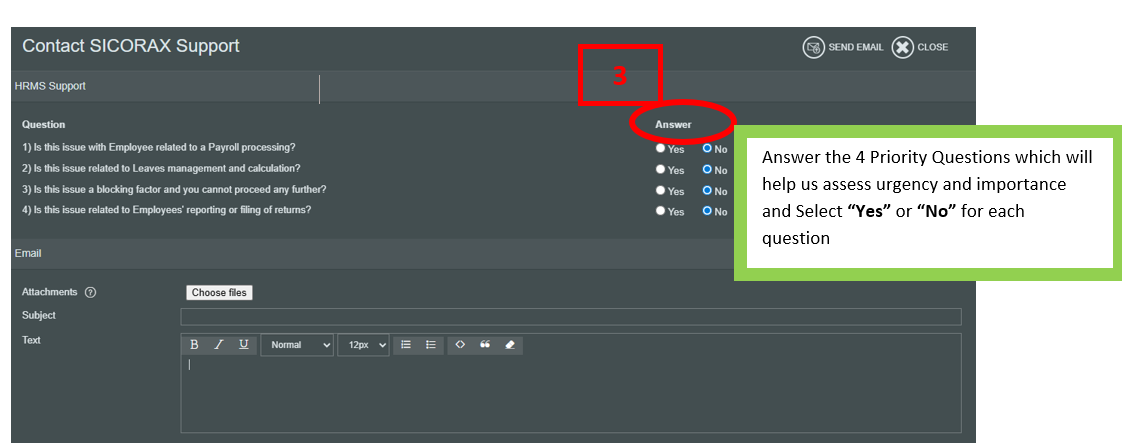The width and height of the screenshot is (1122, 446).
Task: Select the HRMS Support tab
Action: coord(50,86)
